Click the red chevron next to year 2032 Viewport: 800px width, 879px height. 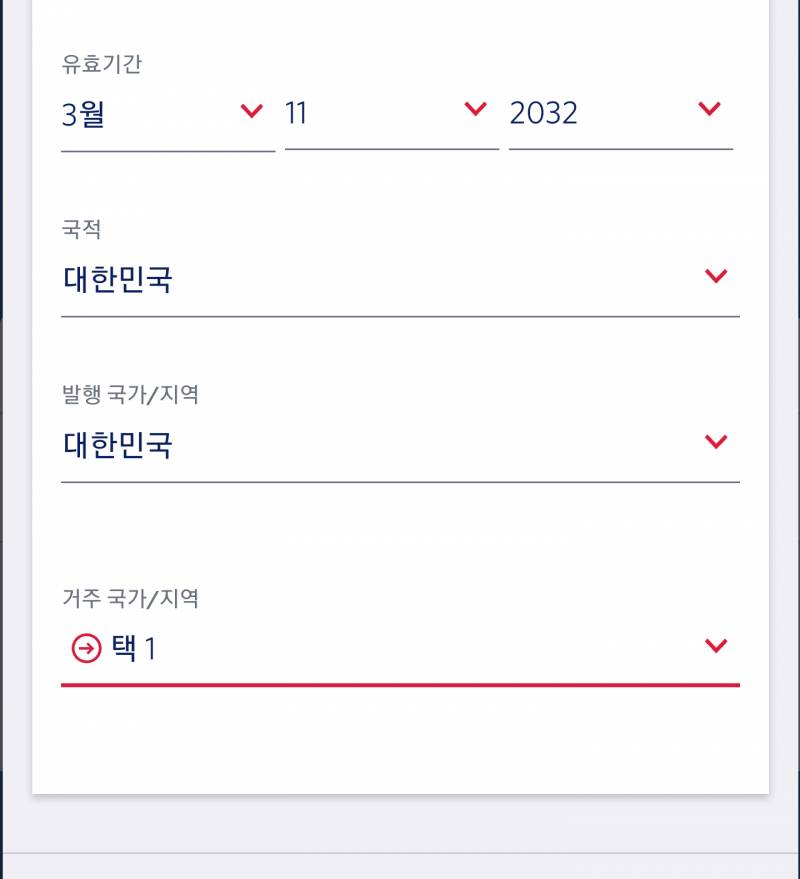coord(709,108)
